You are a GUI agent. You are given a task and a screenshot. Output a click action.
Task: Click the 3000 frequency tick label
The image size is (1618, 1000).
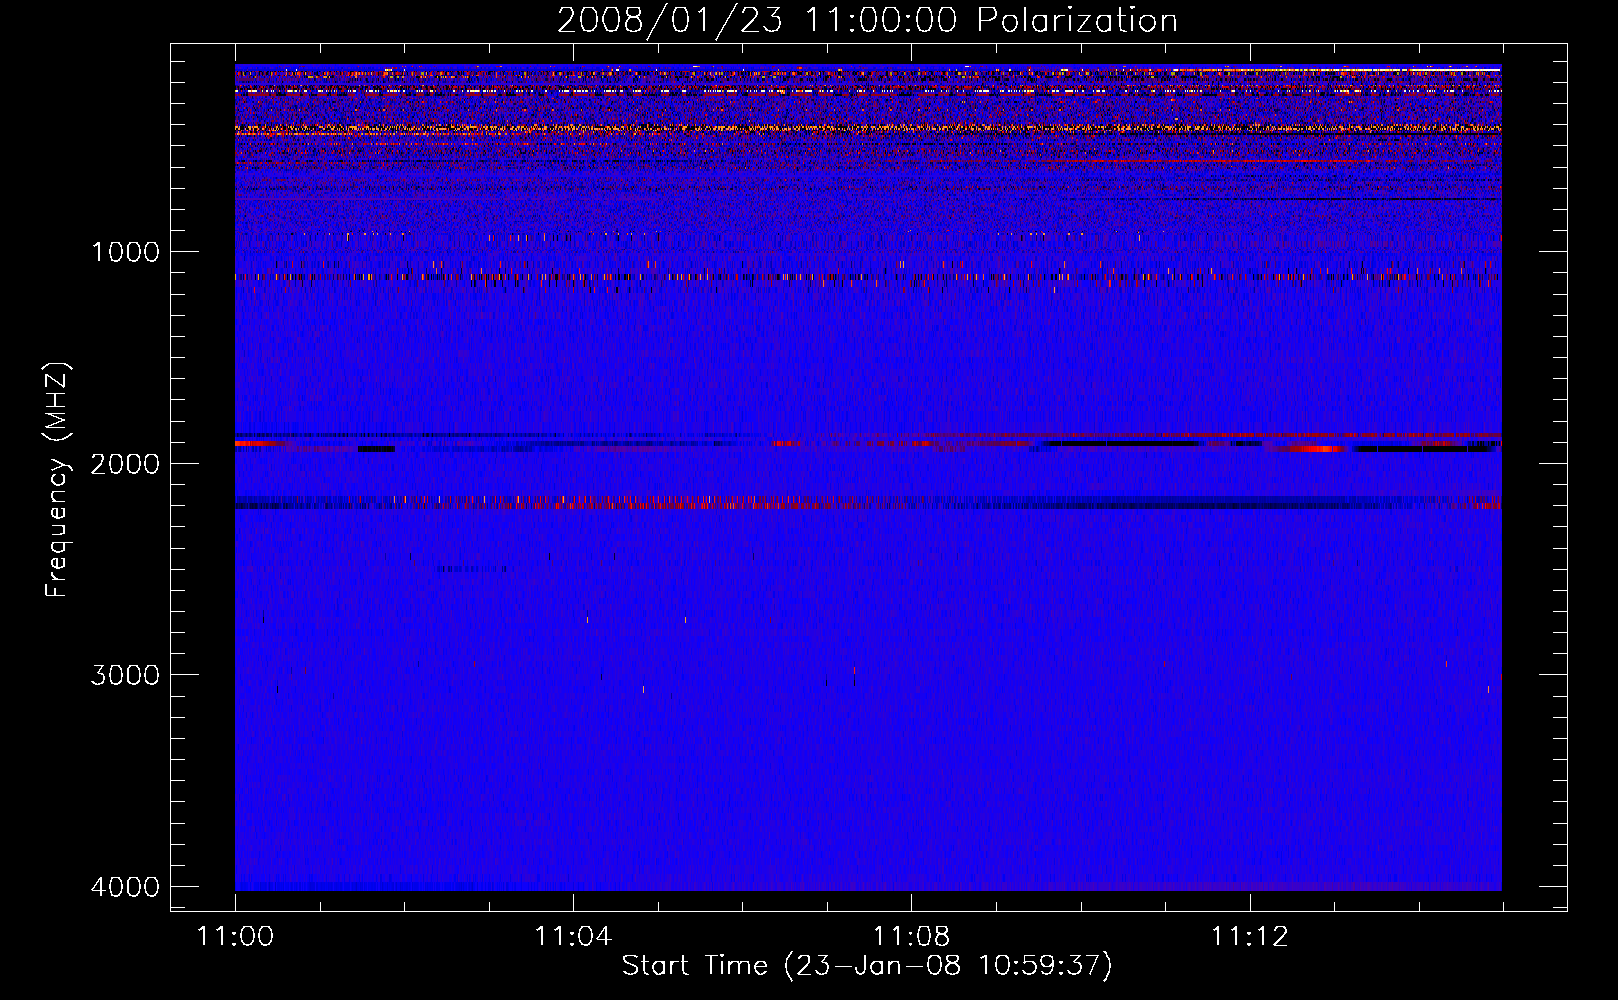[x=125, y=675]
